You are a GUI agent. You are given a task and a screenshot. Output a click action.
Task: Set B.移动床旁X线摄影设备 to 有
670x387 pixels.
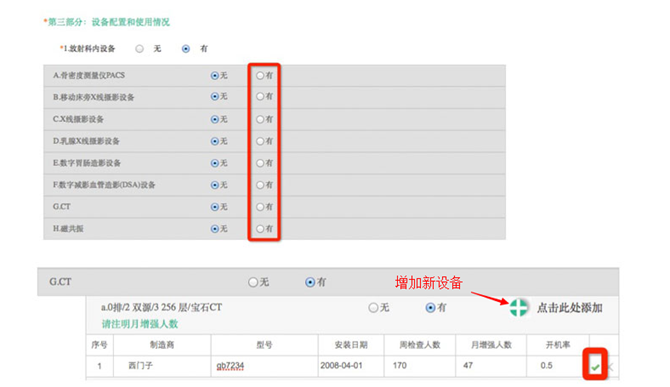coord(260,97)
